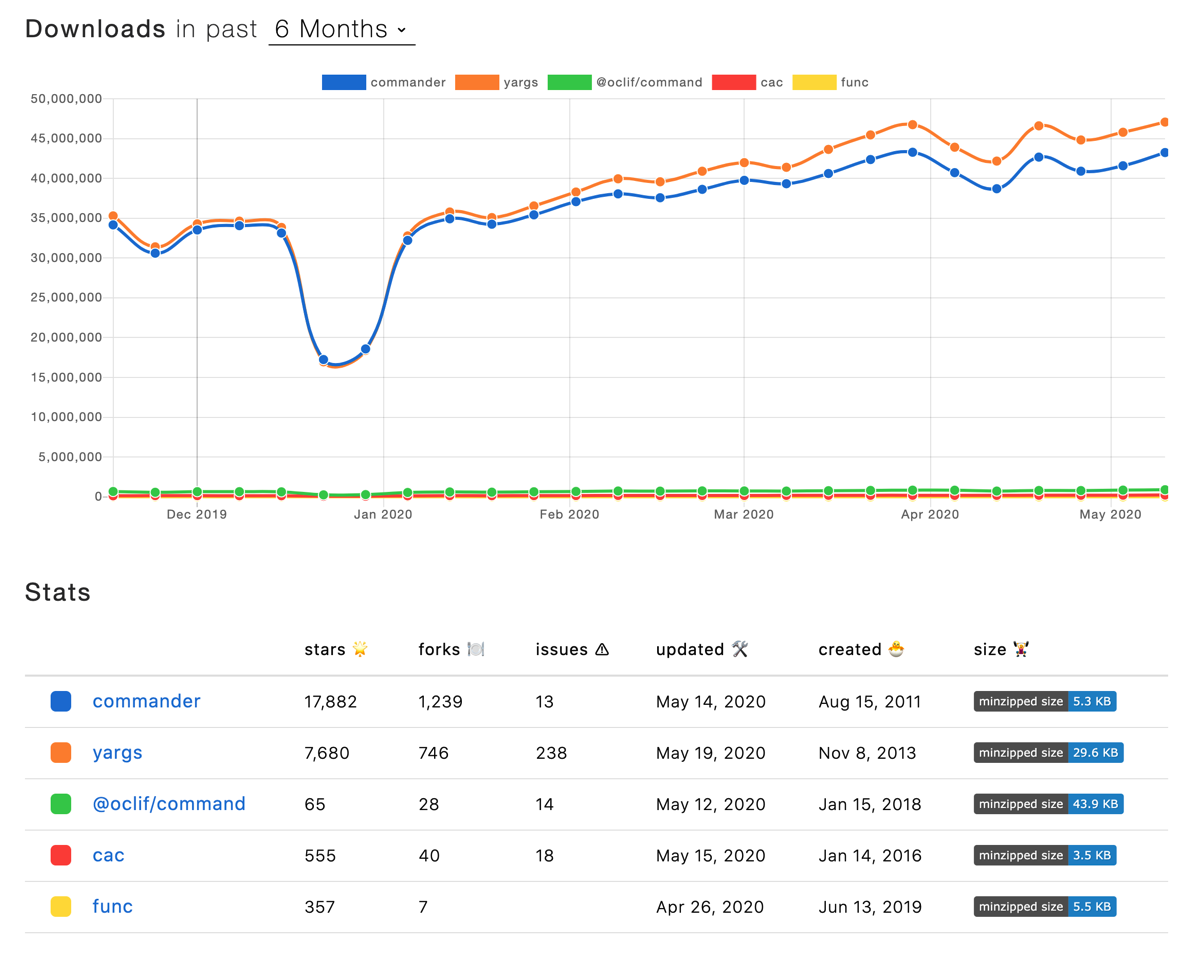Click yargs issues count 238
The width and height of the screenshot is (1190, 954).
point(551,754)
